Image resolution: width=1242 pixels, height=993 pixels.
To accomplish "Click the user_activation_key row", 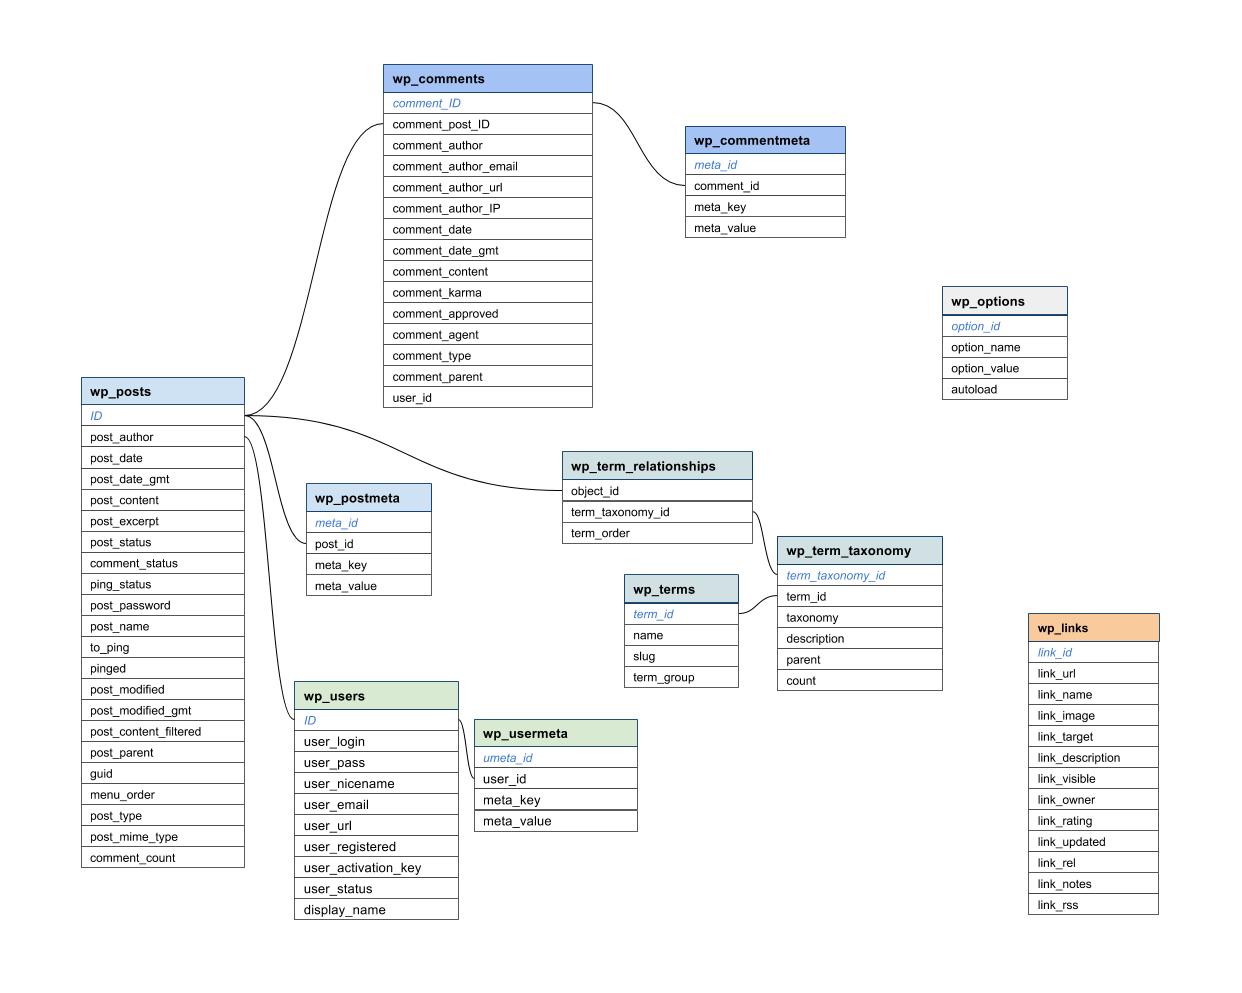I will click(376, 867).
